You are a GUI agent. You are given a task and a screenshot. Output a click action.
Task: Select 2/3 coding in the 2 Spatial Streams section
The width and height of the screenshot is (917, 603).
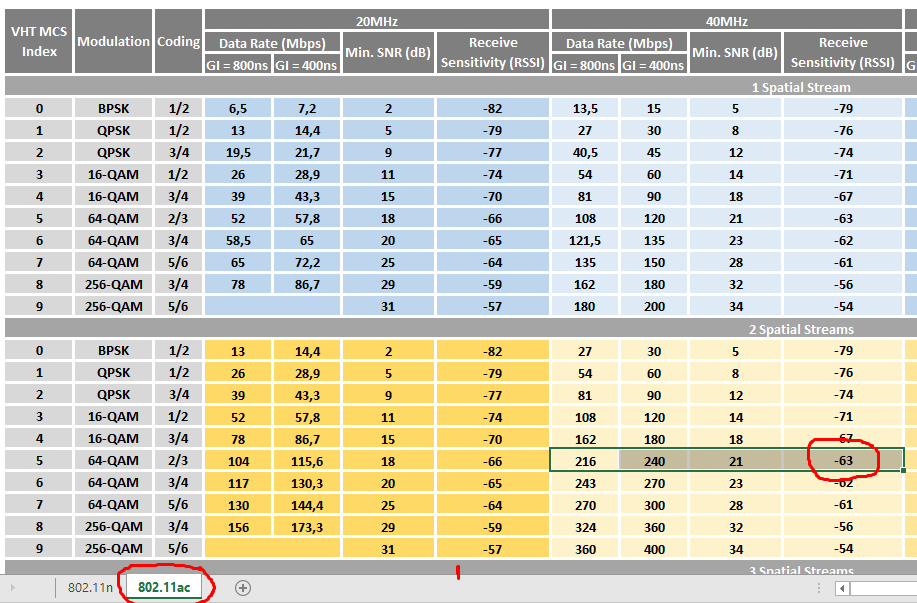point(178,460)
